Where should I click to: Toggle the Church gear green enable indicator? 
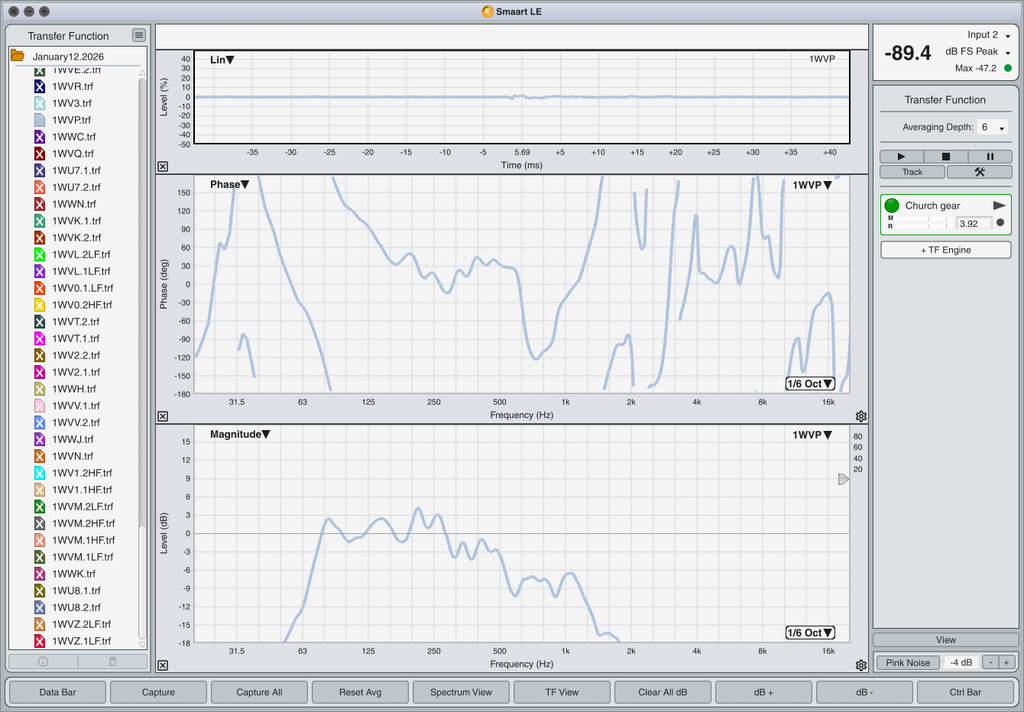892,205
